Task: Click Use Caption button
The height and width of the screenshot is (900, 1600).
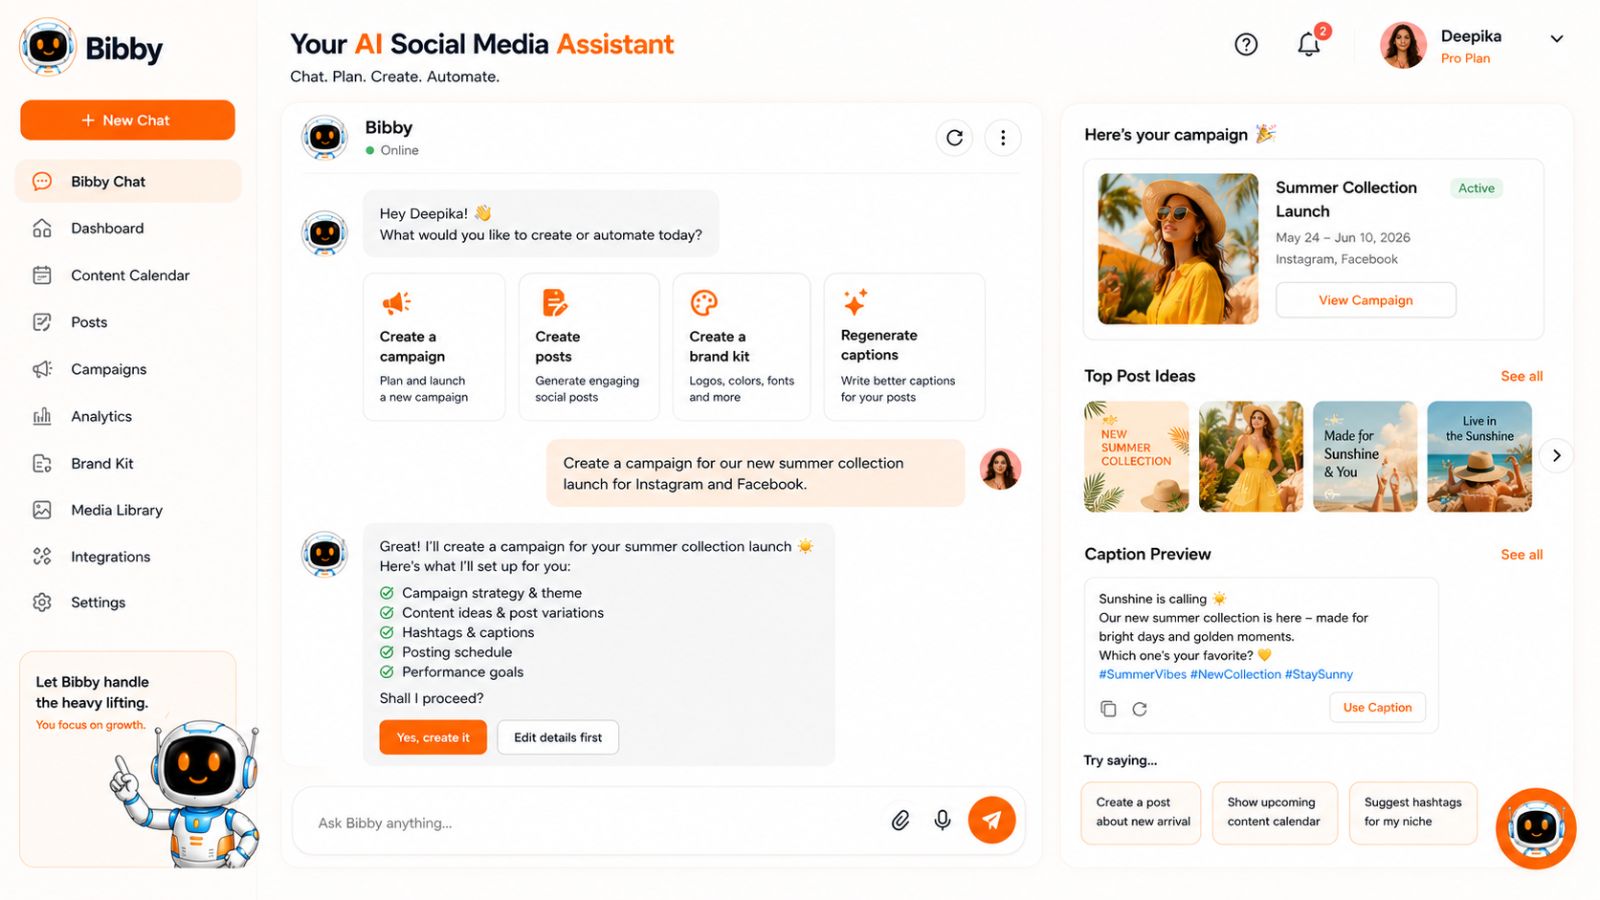Action: (x=1377, y=707)
